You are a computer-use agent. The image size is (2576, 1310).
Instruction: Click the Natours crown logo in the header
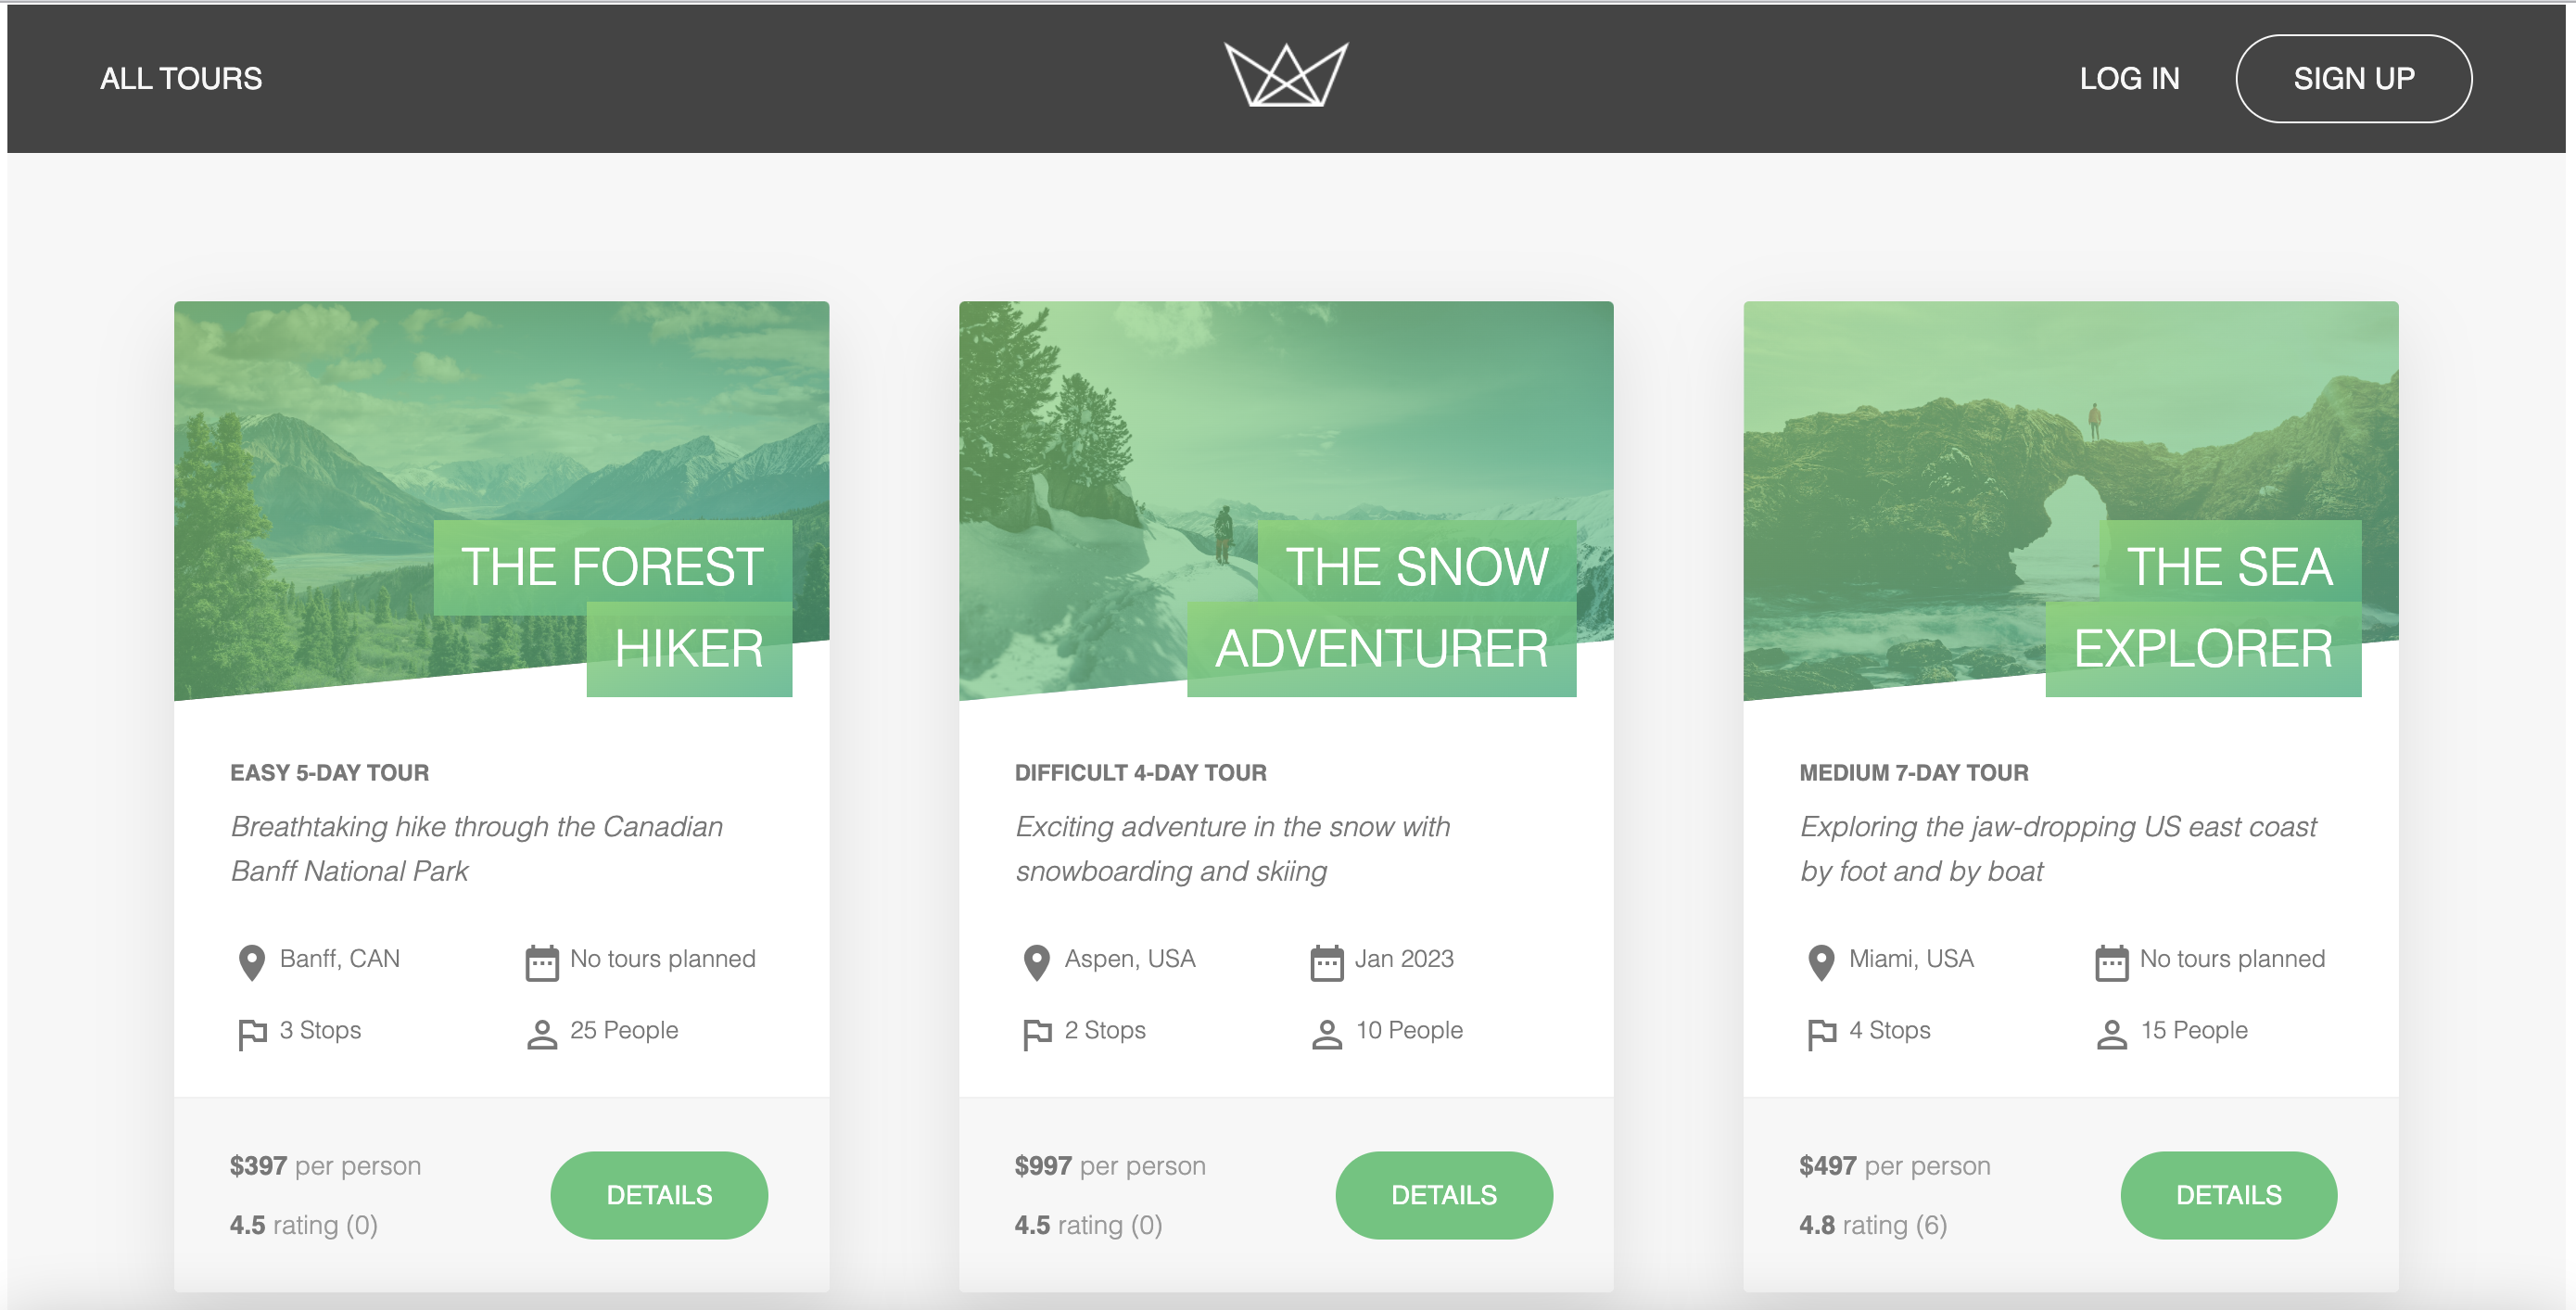tap(1287, 75)
